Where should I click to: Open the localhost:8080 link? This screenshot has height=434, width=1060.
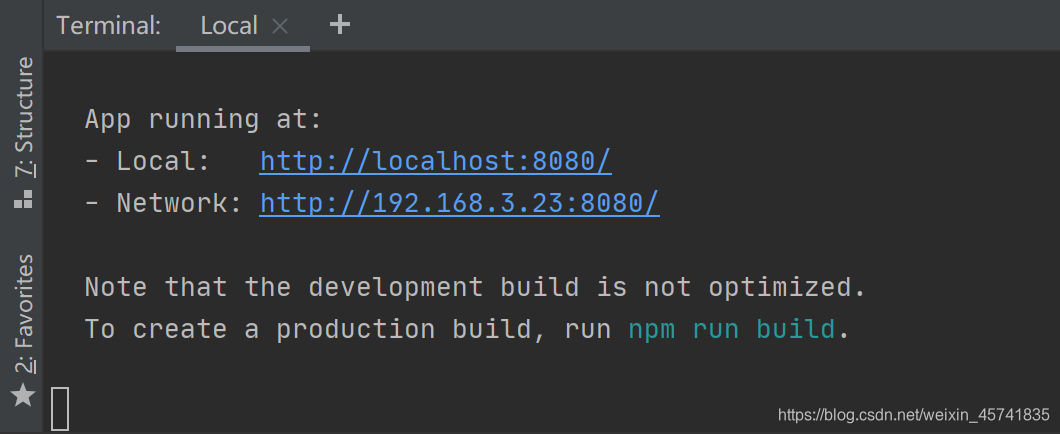pyautogui.click(x=435, y=161)
